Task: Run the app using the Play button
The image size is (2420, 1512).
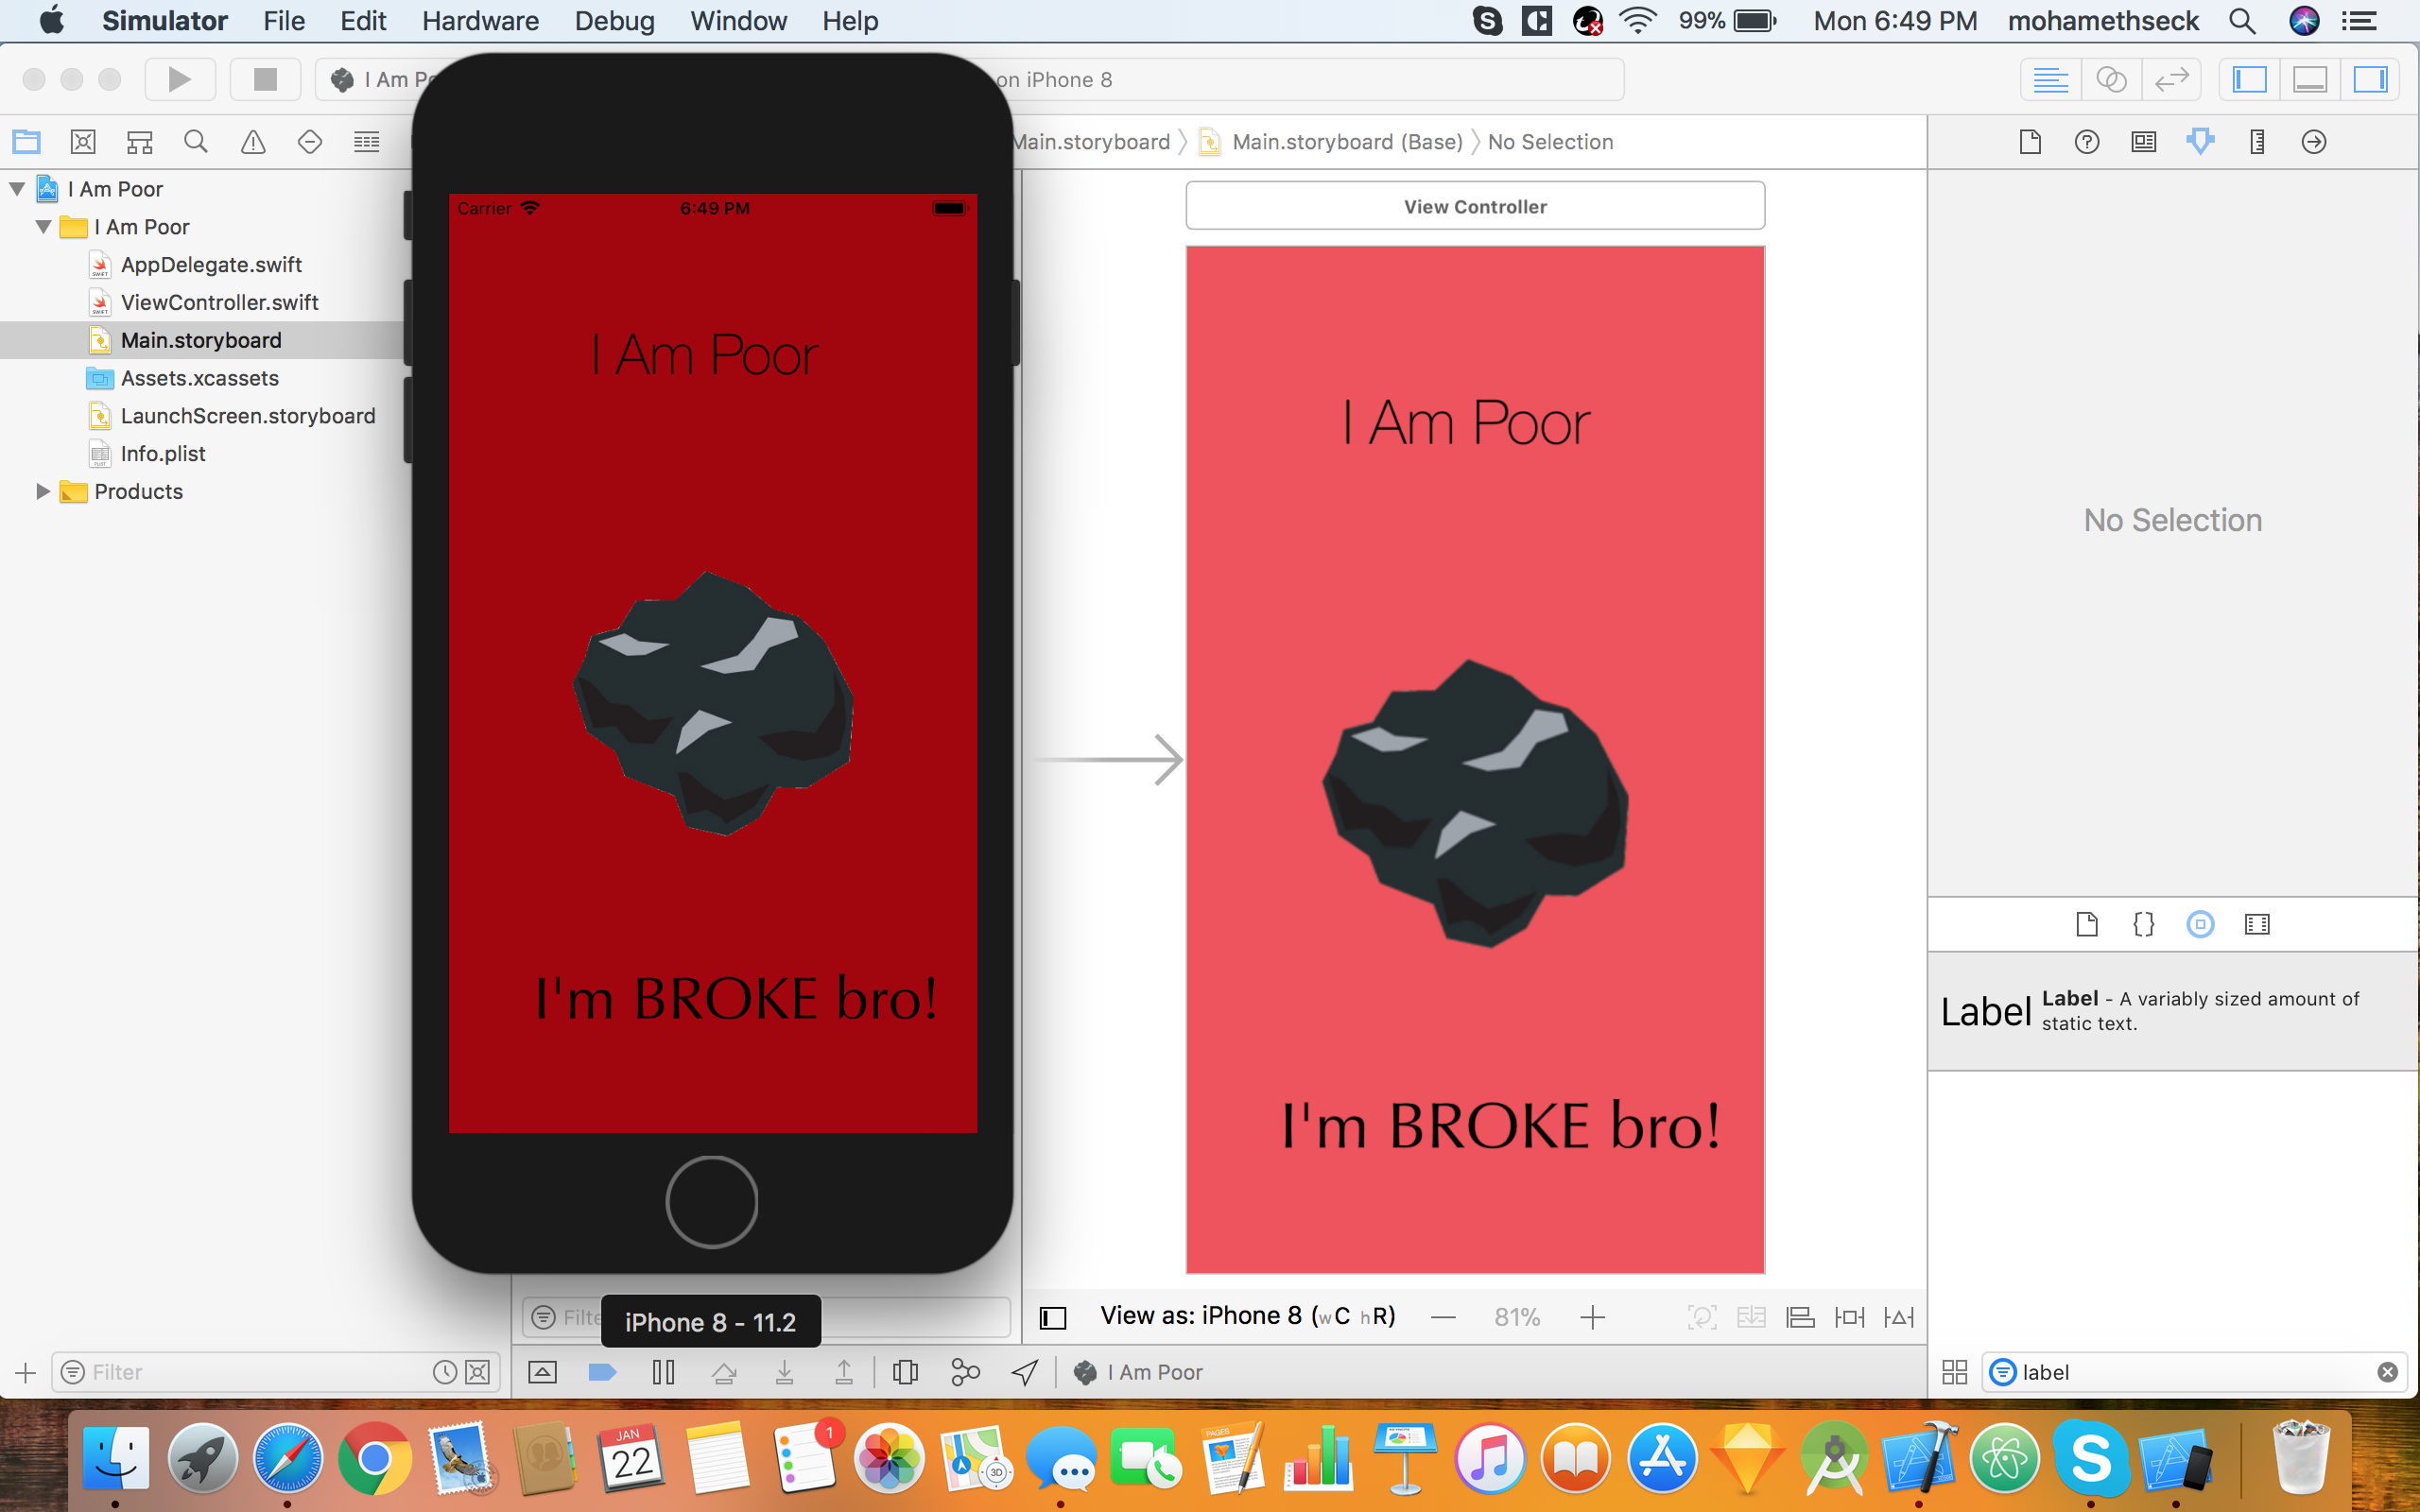Action: pos(180,79)
